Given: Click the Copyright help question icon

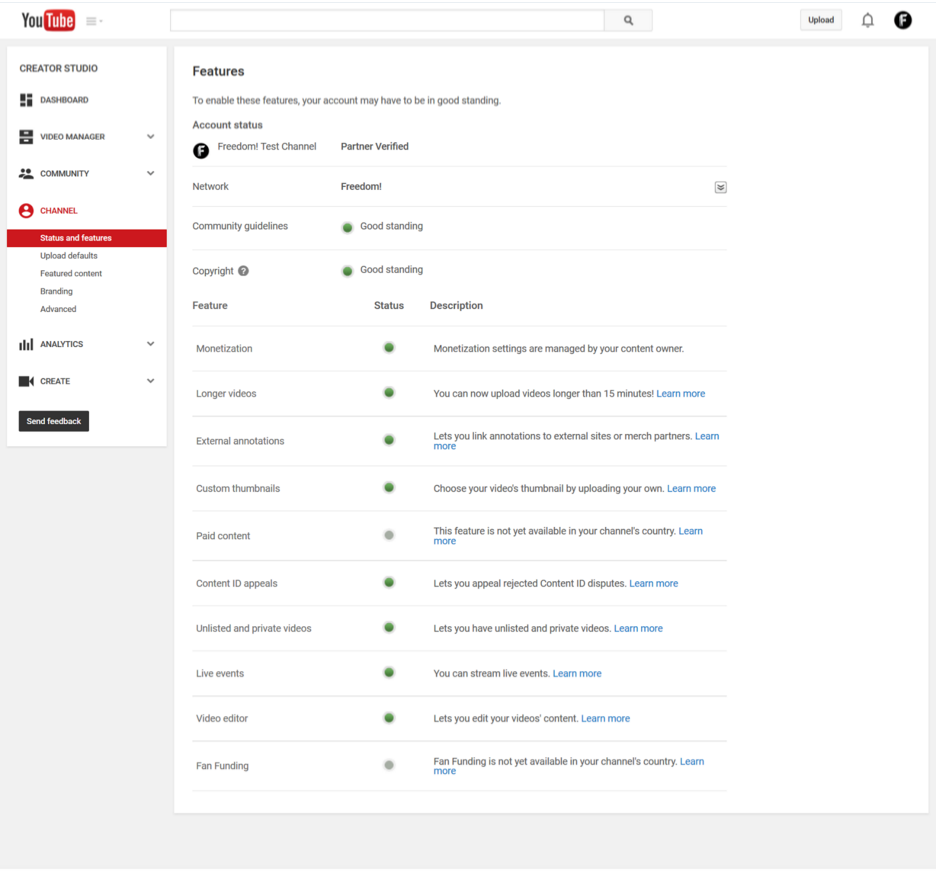Looking at the screenshot, I should pos(244,271).
